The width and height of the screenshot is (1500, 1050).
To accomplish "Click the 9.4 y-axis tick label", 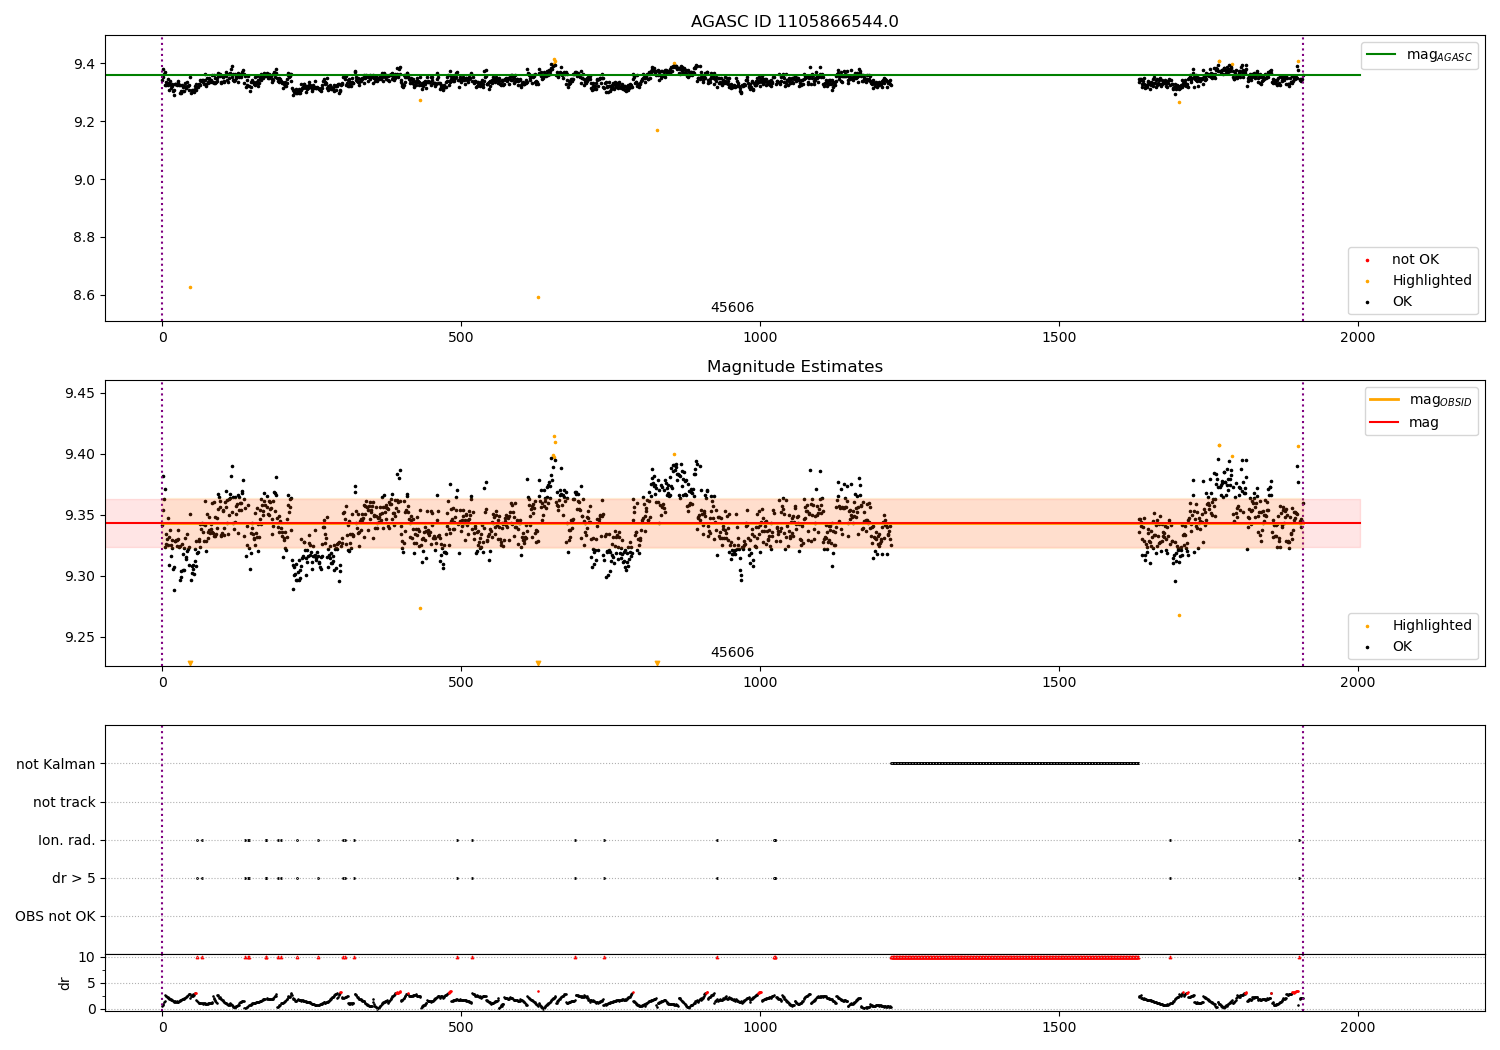I will click(83, 64).
